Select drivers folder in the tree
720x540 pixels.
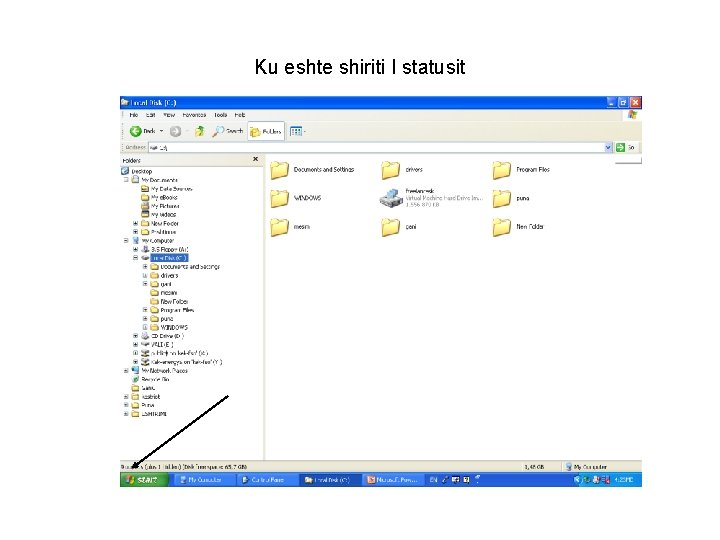pyautogui.click(x=169, y=276)
